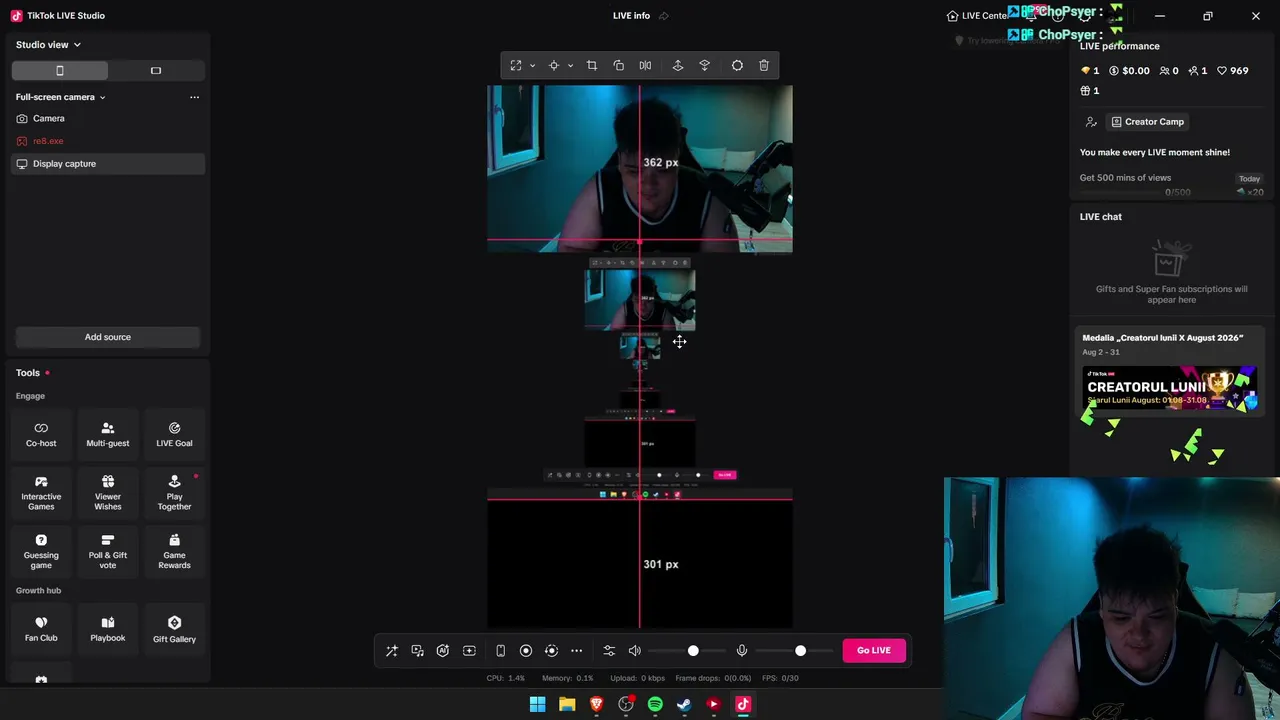
Task: Move the source layer up
Action: pyautogui.click(x=678, y=66)
